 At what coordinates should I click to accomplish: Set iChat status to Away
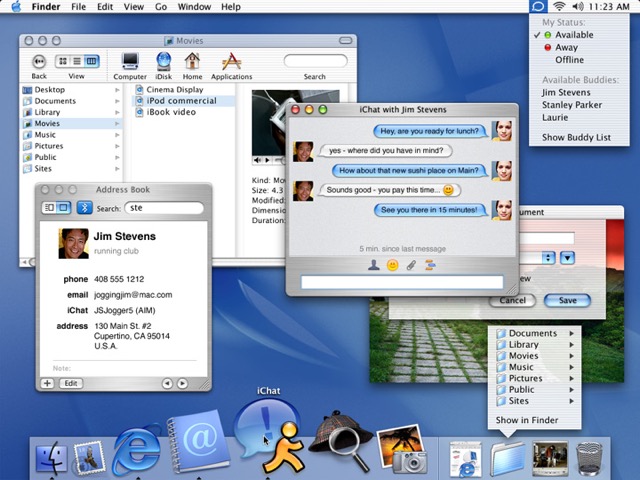(x=567, y=47)
